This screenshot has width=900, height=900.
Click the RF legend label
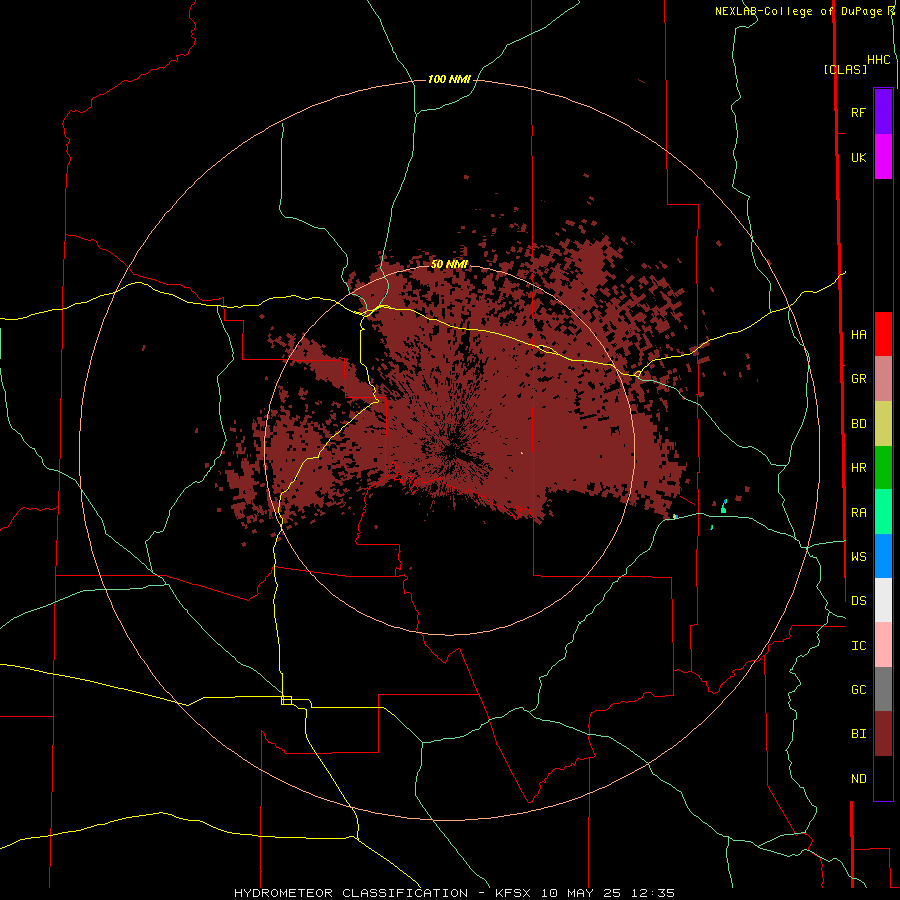tap(858, 112)
